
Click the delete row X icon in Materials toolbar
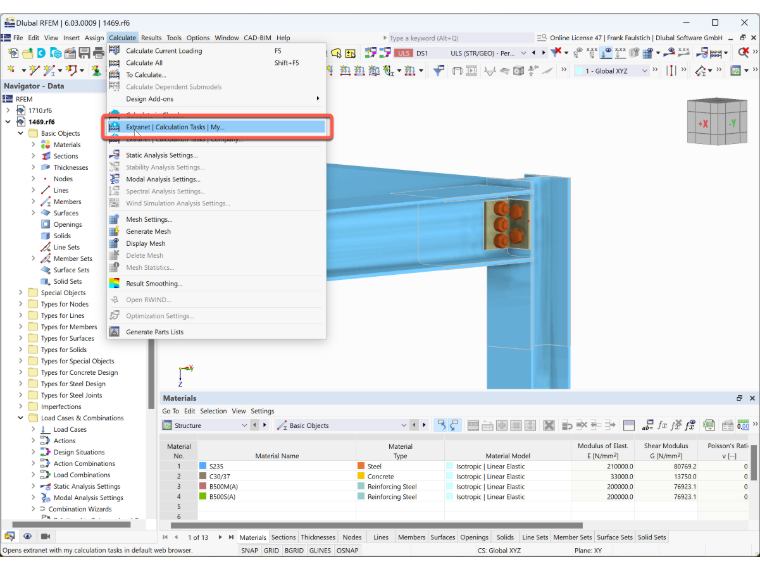549,426
